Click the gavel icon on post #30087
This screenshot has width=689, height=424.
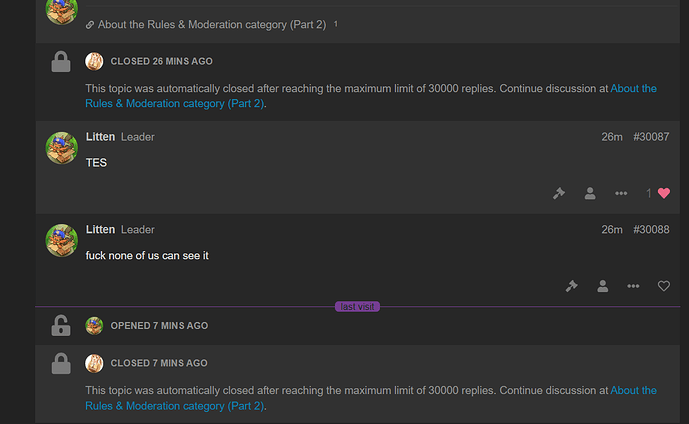559,193
